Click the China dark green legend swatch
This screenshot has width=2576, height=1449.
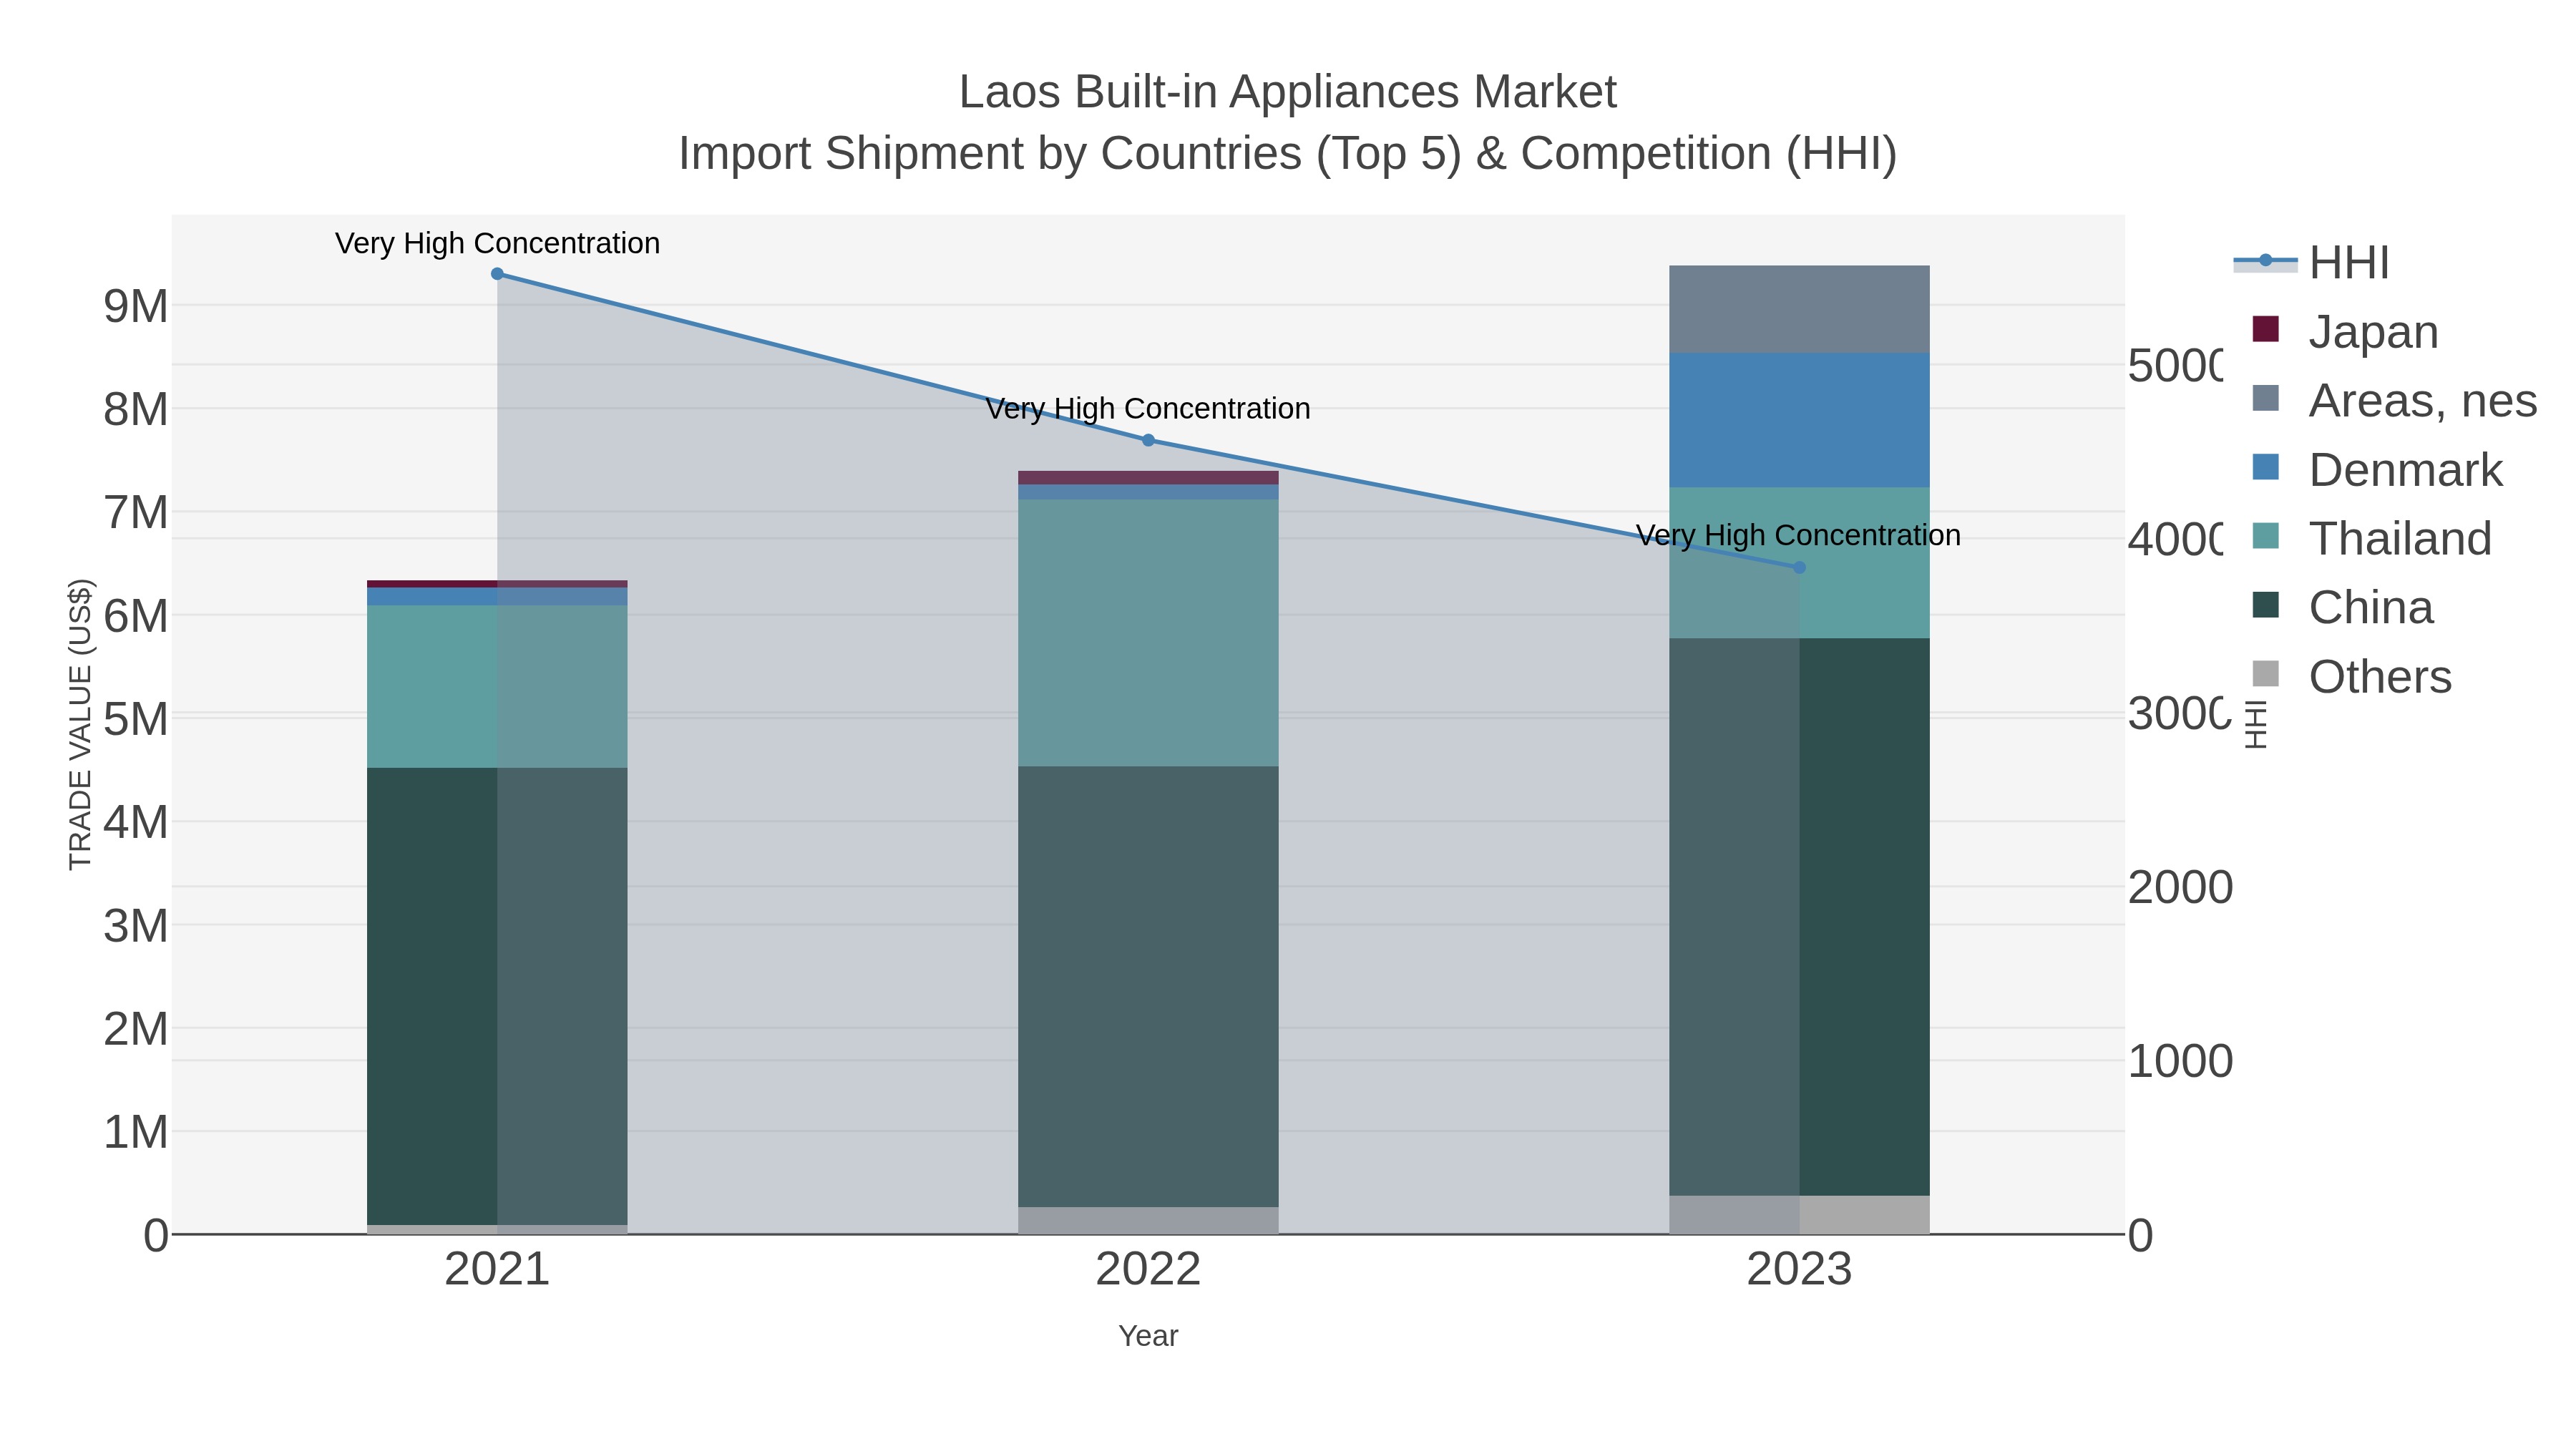2265,605
